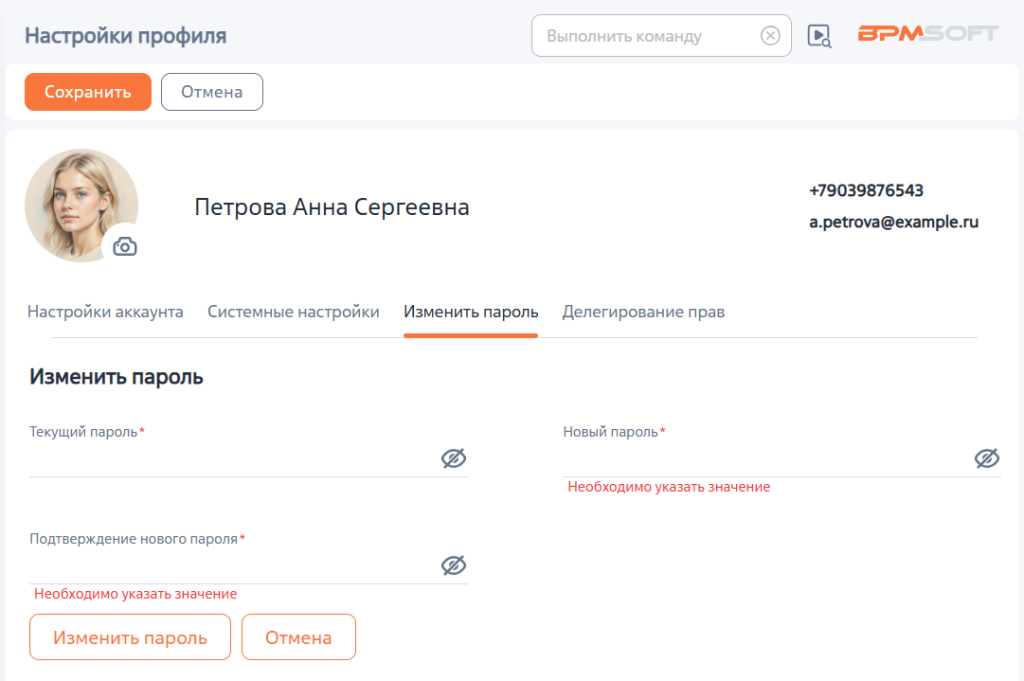Select the Изменить пароль tab
The width and height of the screenshot is (1024, 681).
[471, 312]
